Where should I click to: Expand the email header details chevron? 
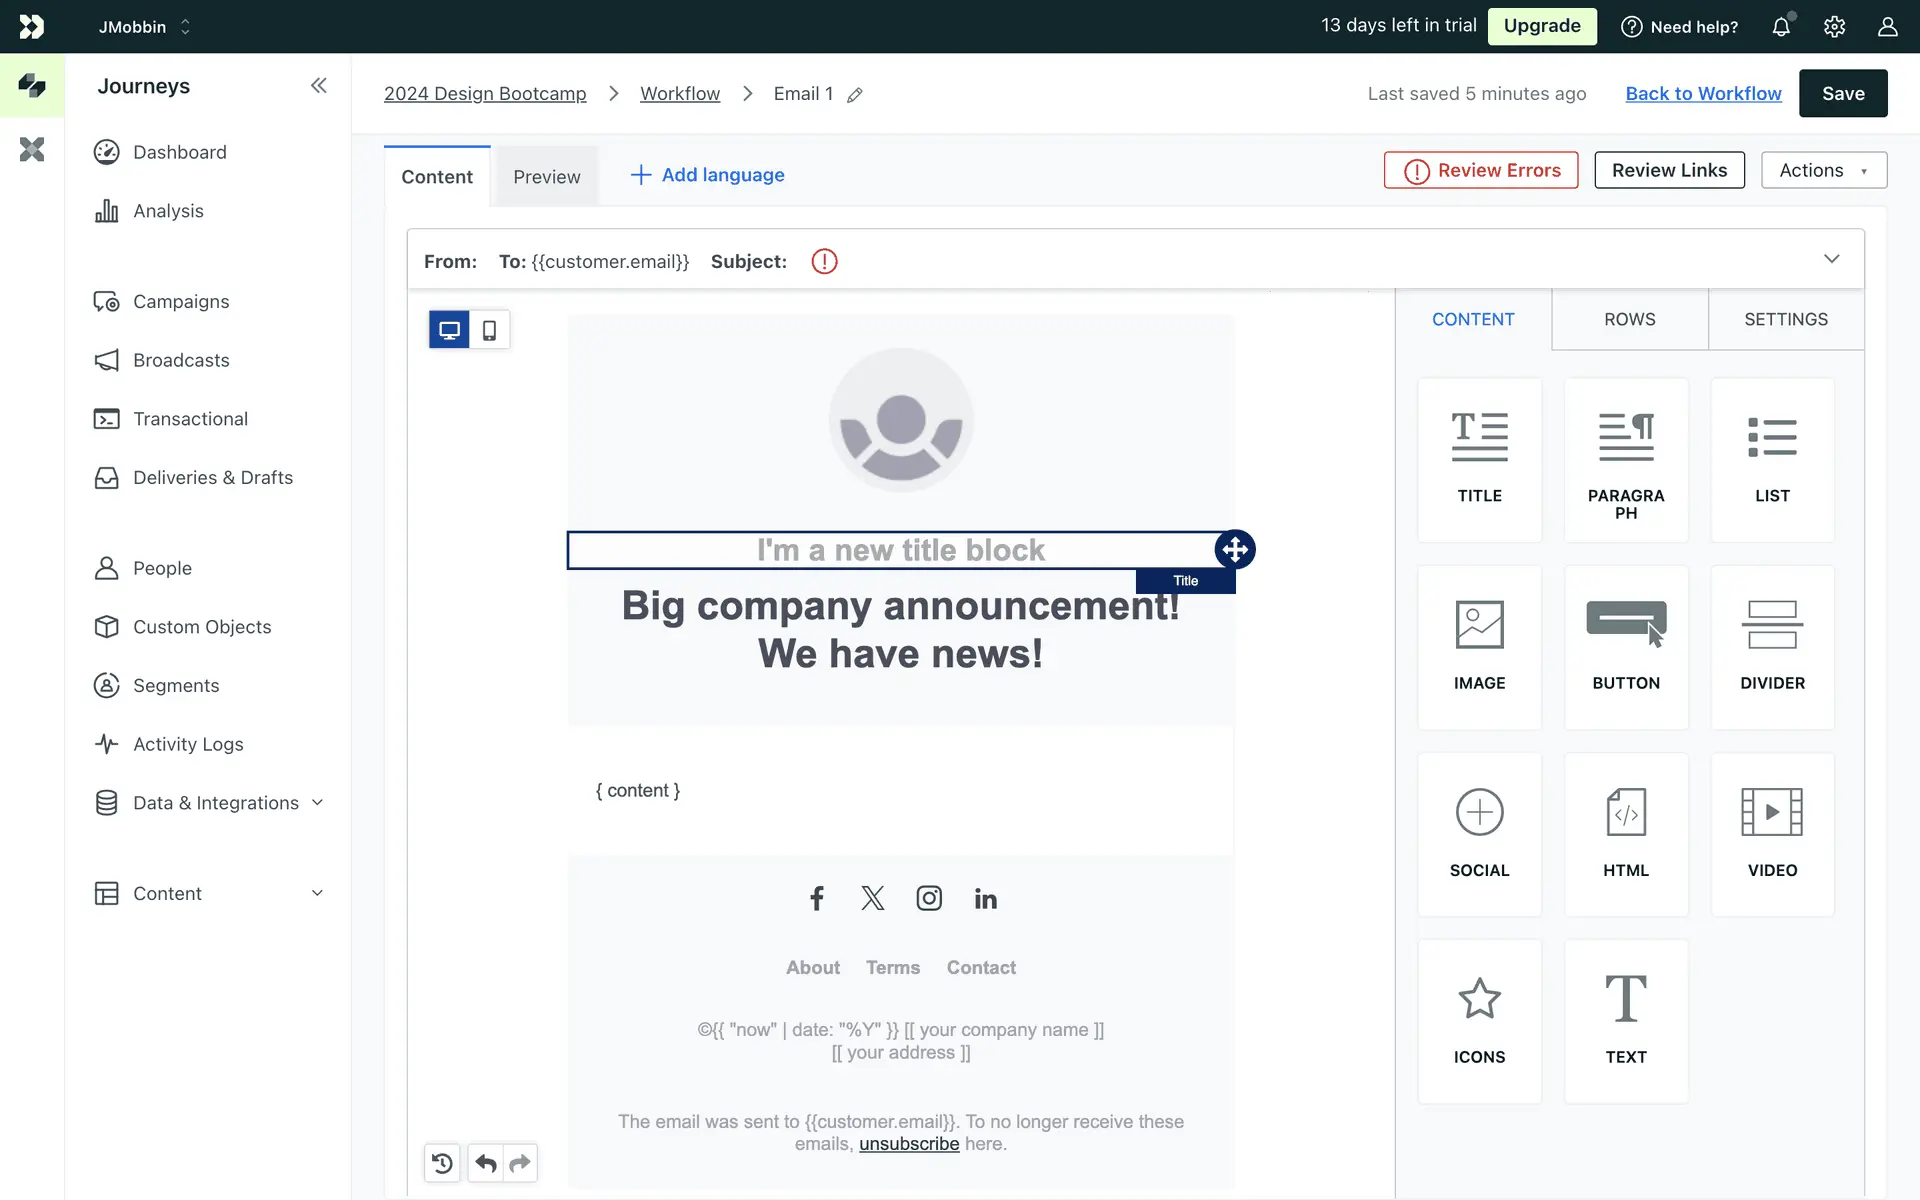1831,259
